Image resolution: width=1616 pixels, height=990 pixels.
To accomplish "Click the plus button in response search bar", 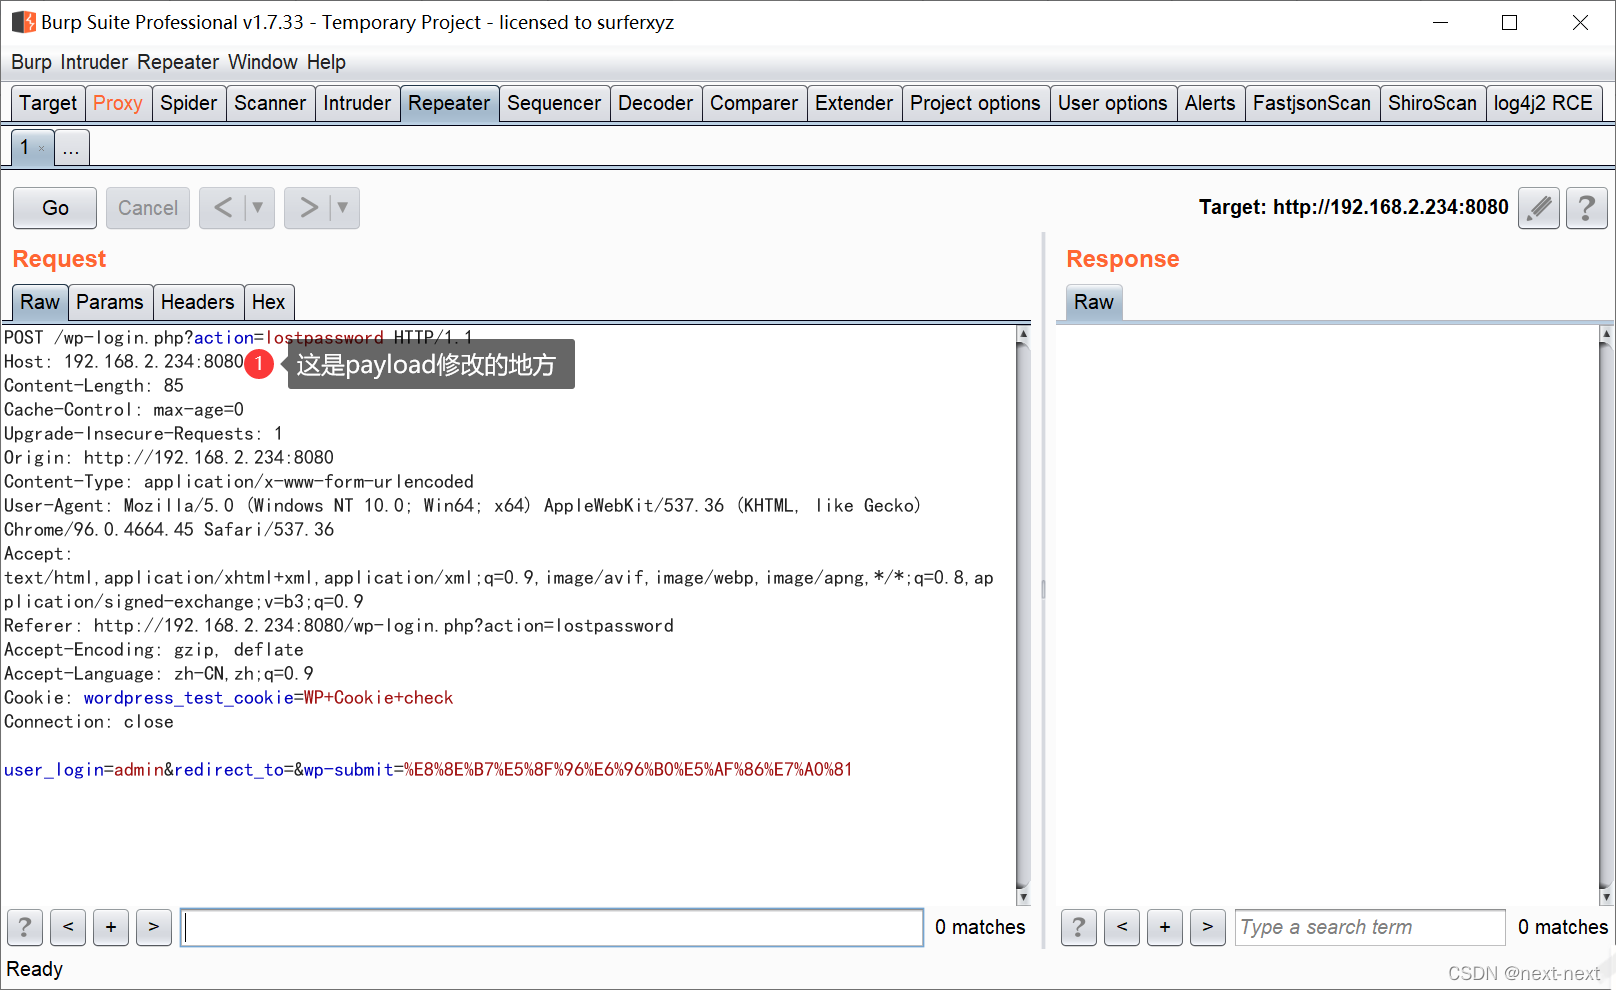I will point(1165,927).
